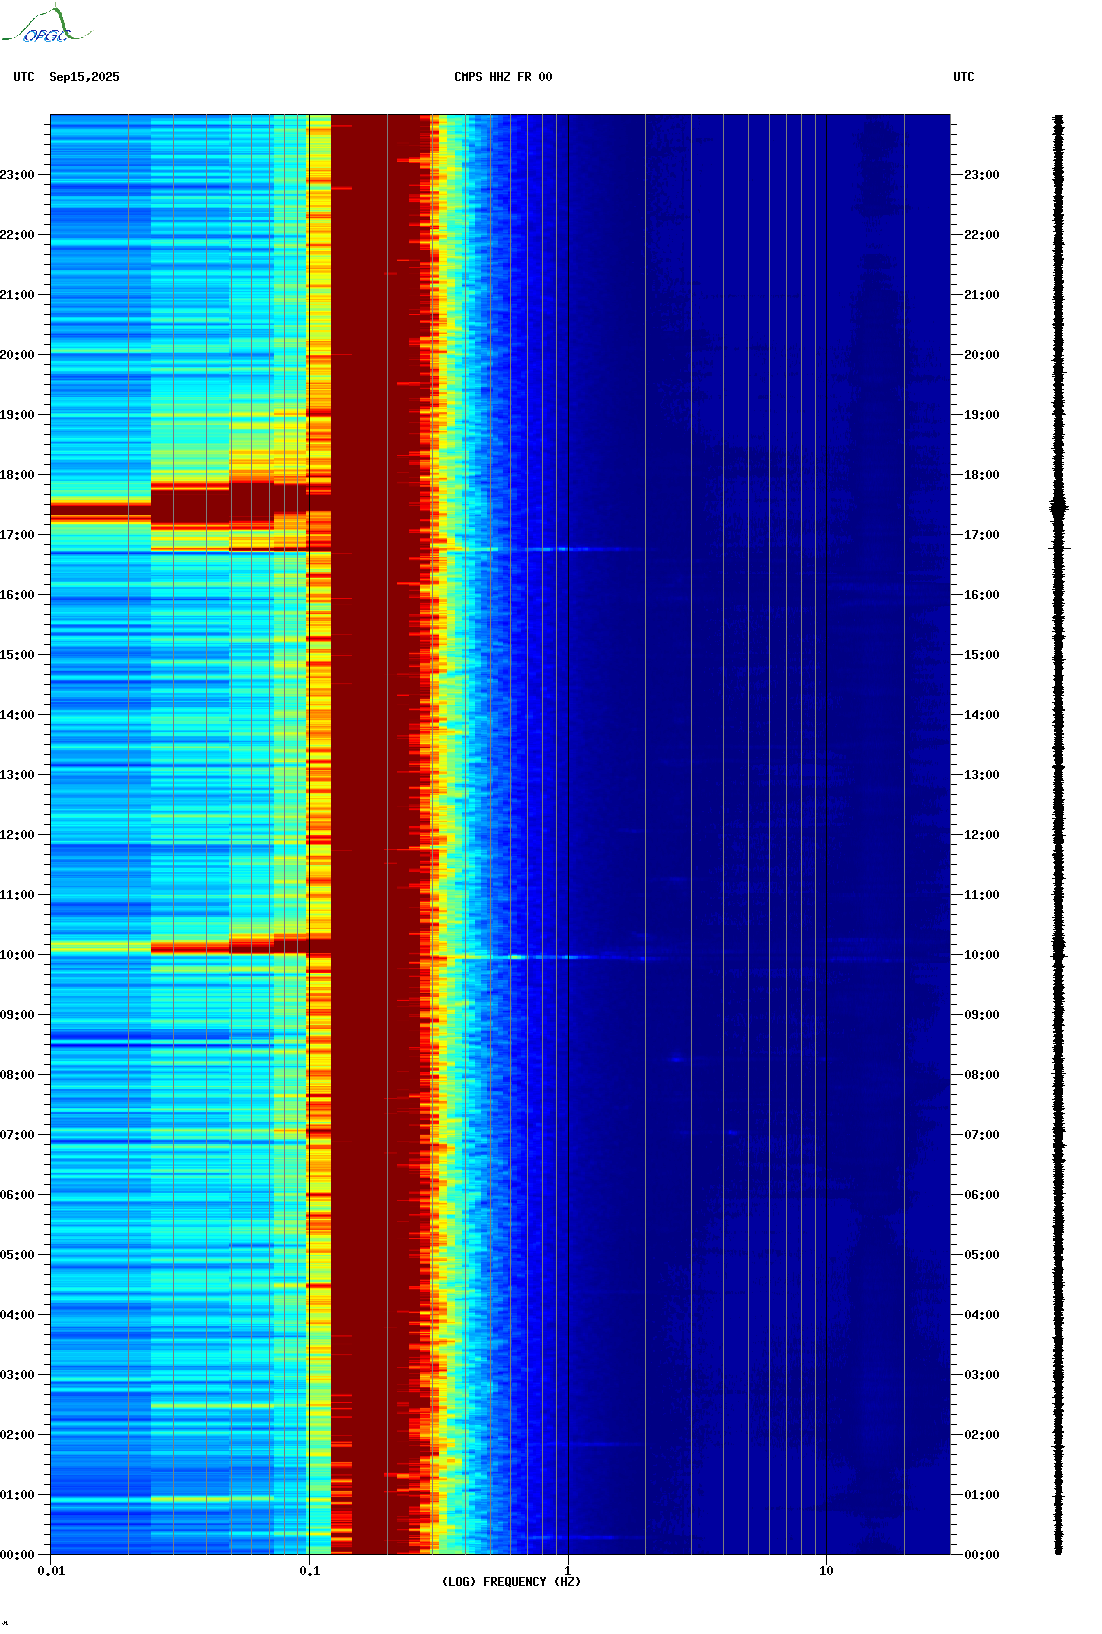Click the 0.1 frequency axis label
1102x1634 pixels.
tap(310, 1571)
